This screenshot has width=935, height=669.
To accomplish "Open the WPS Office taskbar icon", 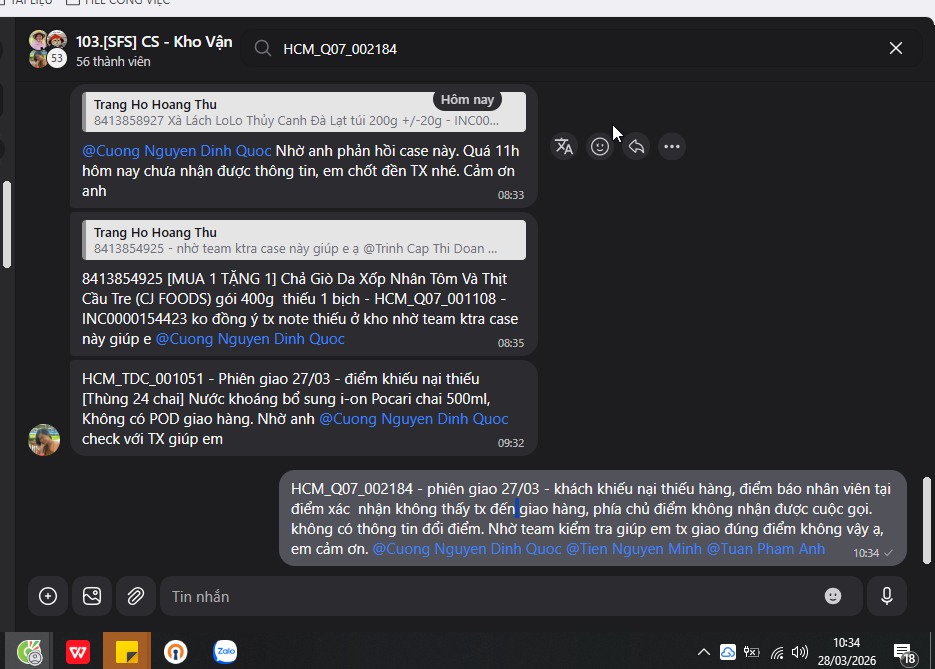I will tap(78, 651).
